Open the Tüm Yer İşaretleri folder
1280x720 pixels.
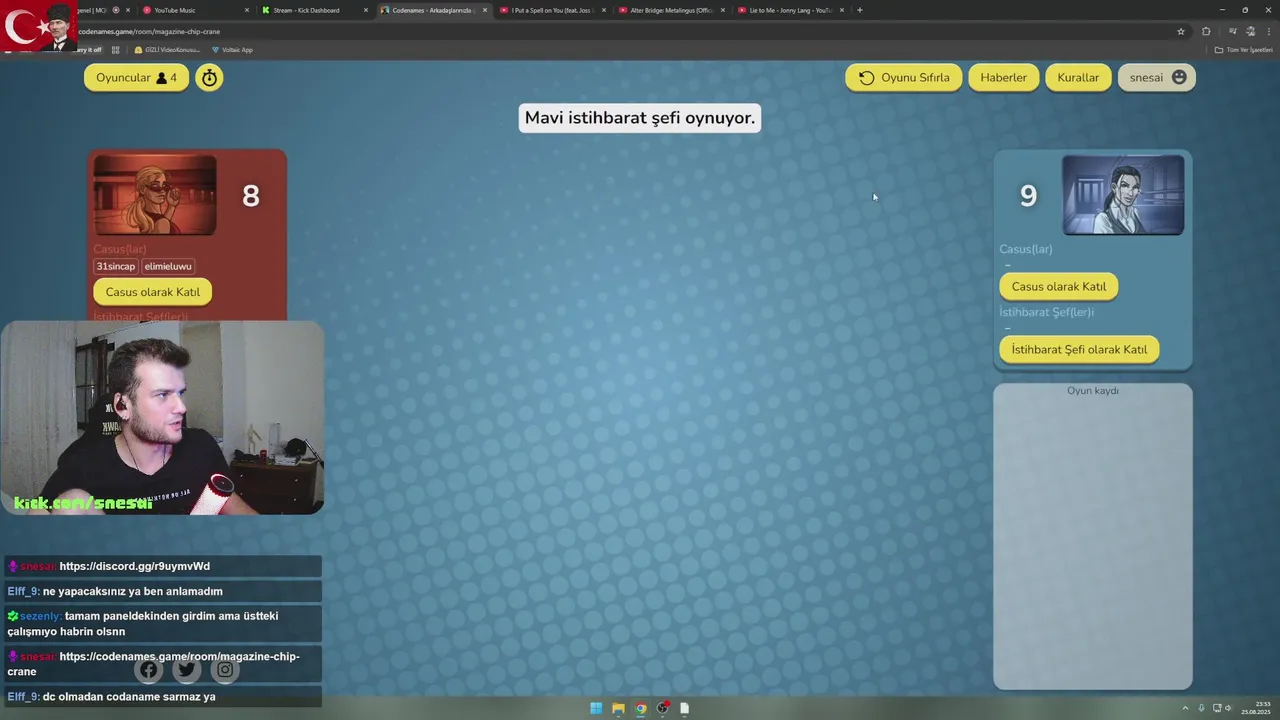click(1244, 50)
